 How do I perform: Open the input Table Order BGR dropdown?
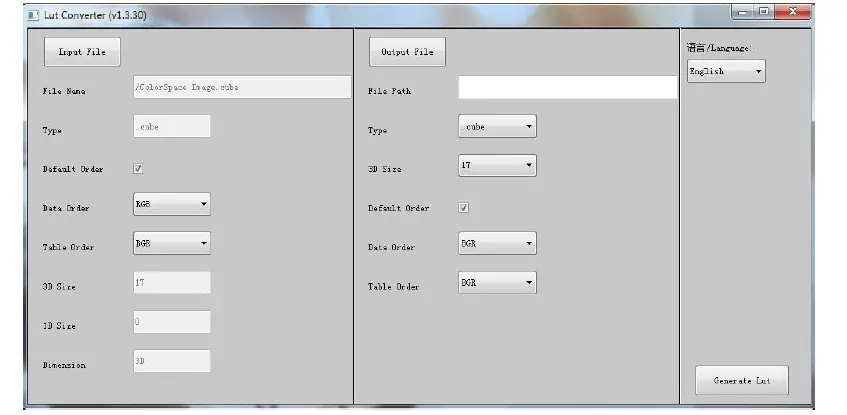[x=172, y=243]
